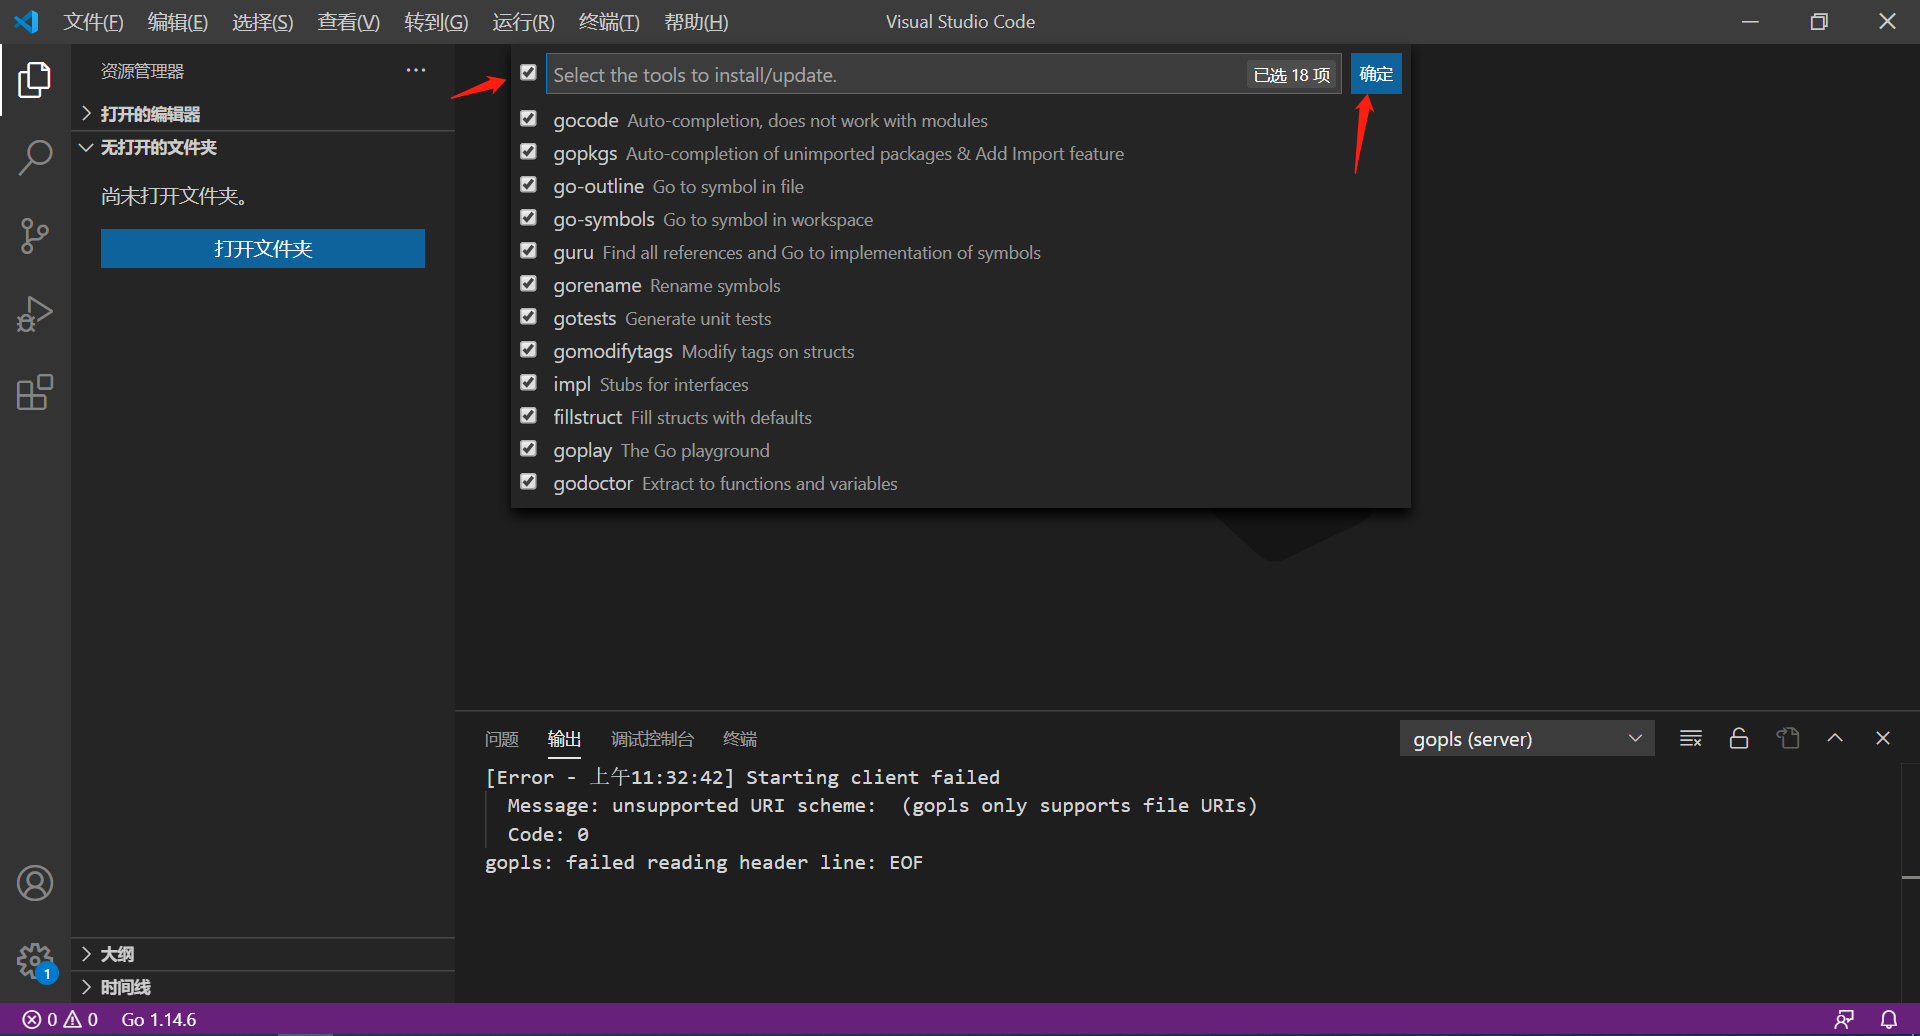Open the Manage gear icon
1920x1036 pixels.
(34, 961)
